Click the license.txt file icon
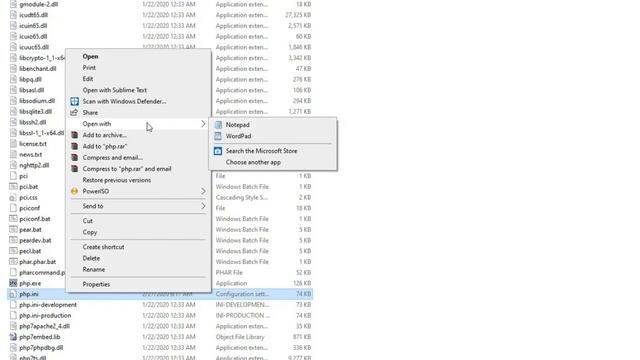Screen dimensions: 640x360 pos(13,144)
